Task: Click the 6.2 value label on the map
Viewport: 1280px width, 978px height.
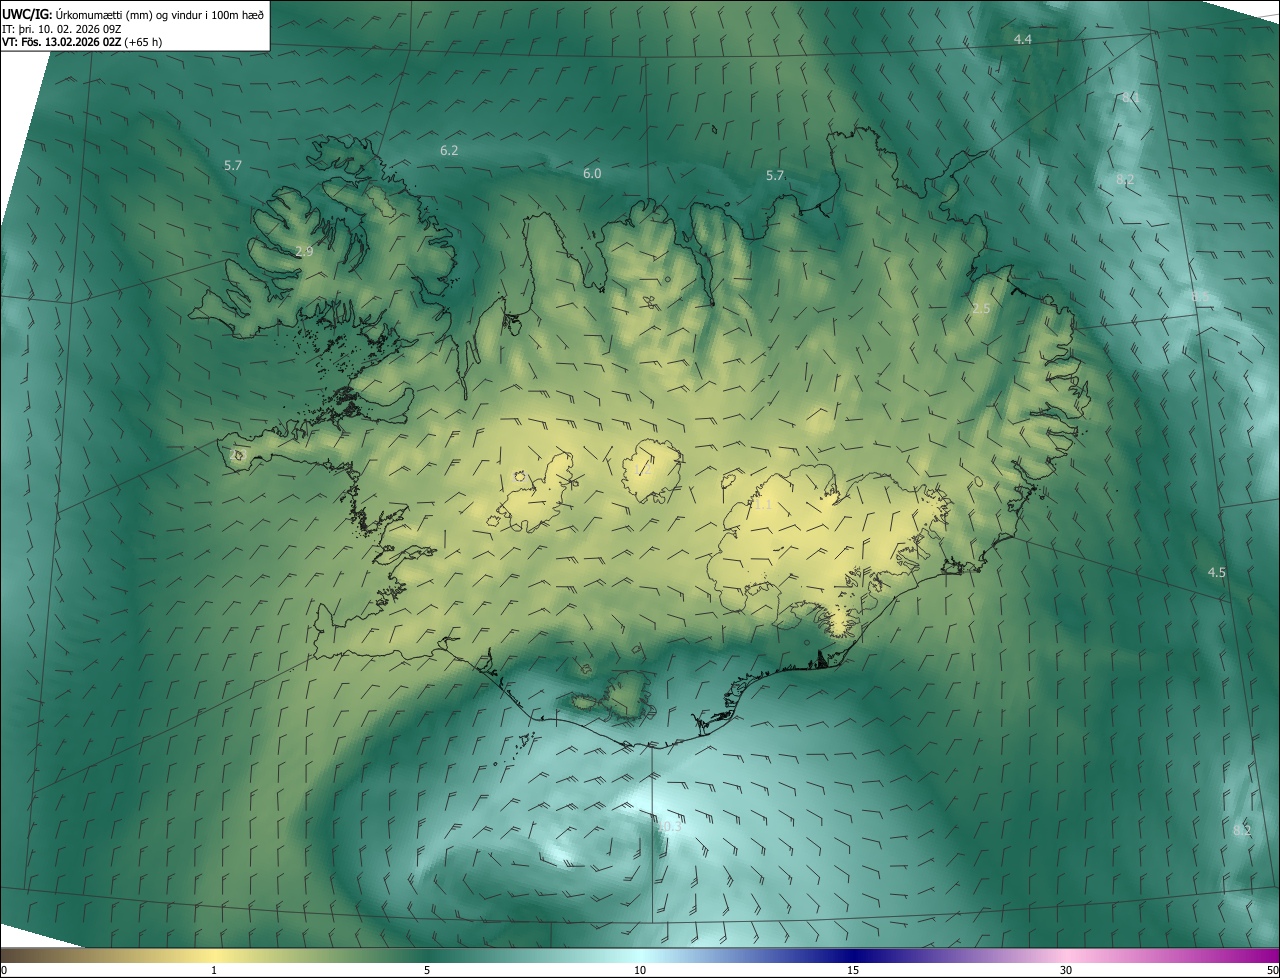Action: [449, 151]
